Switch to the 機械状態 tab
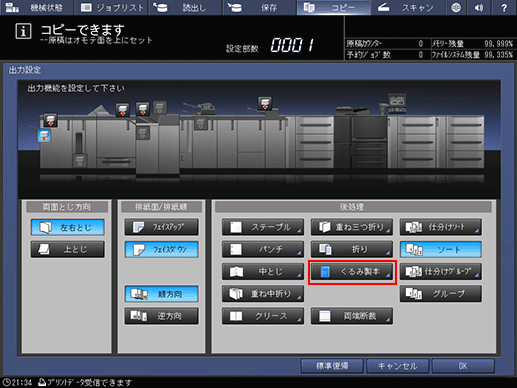This screenshot has width=517, height=388. [36, 7]
